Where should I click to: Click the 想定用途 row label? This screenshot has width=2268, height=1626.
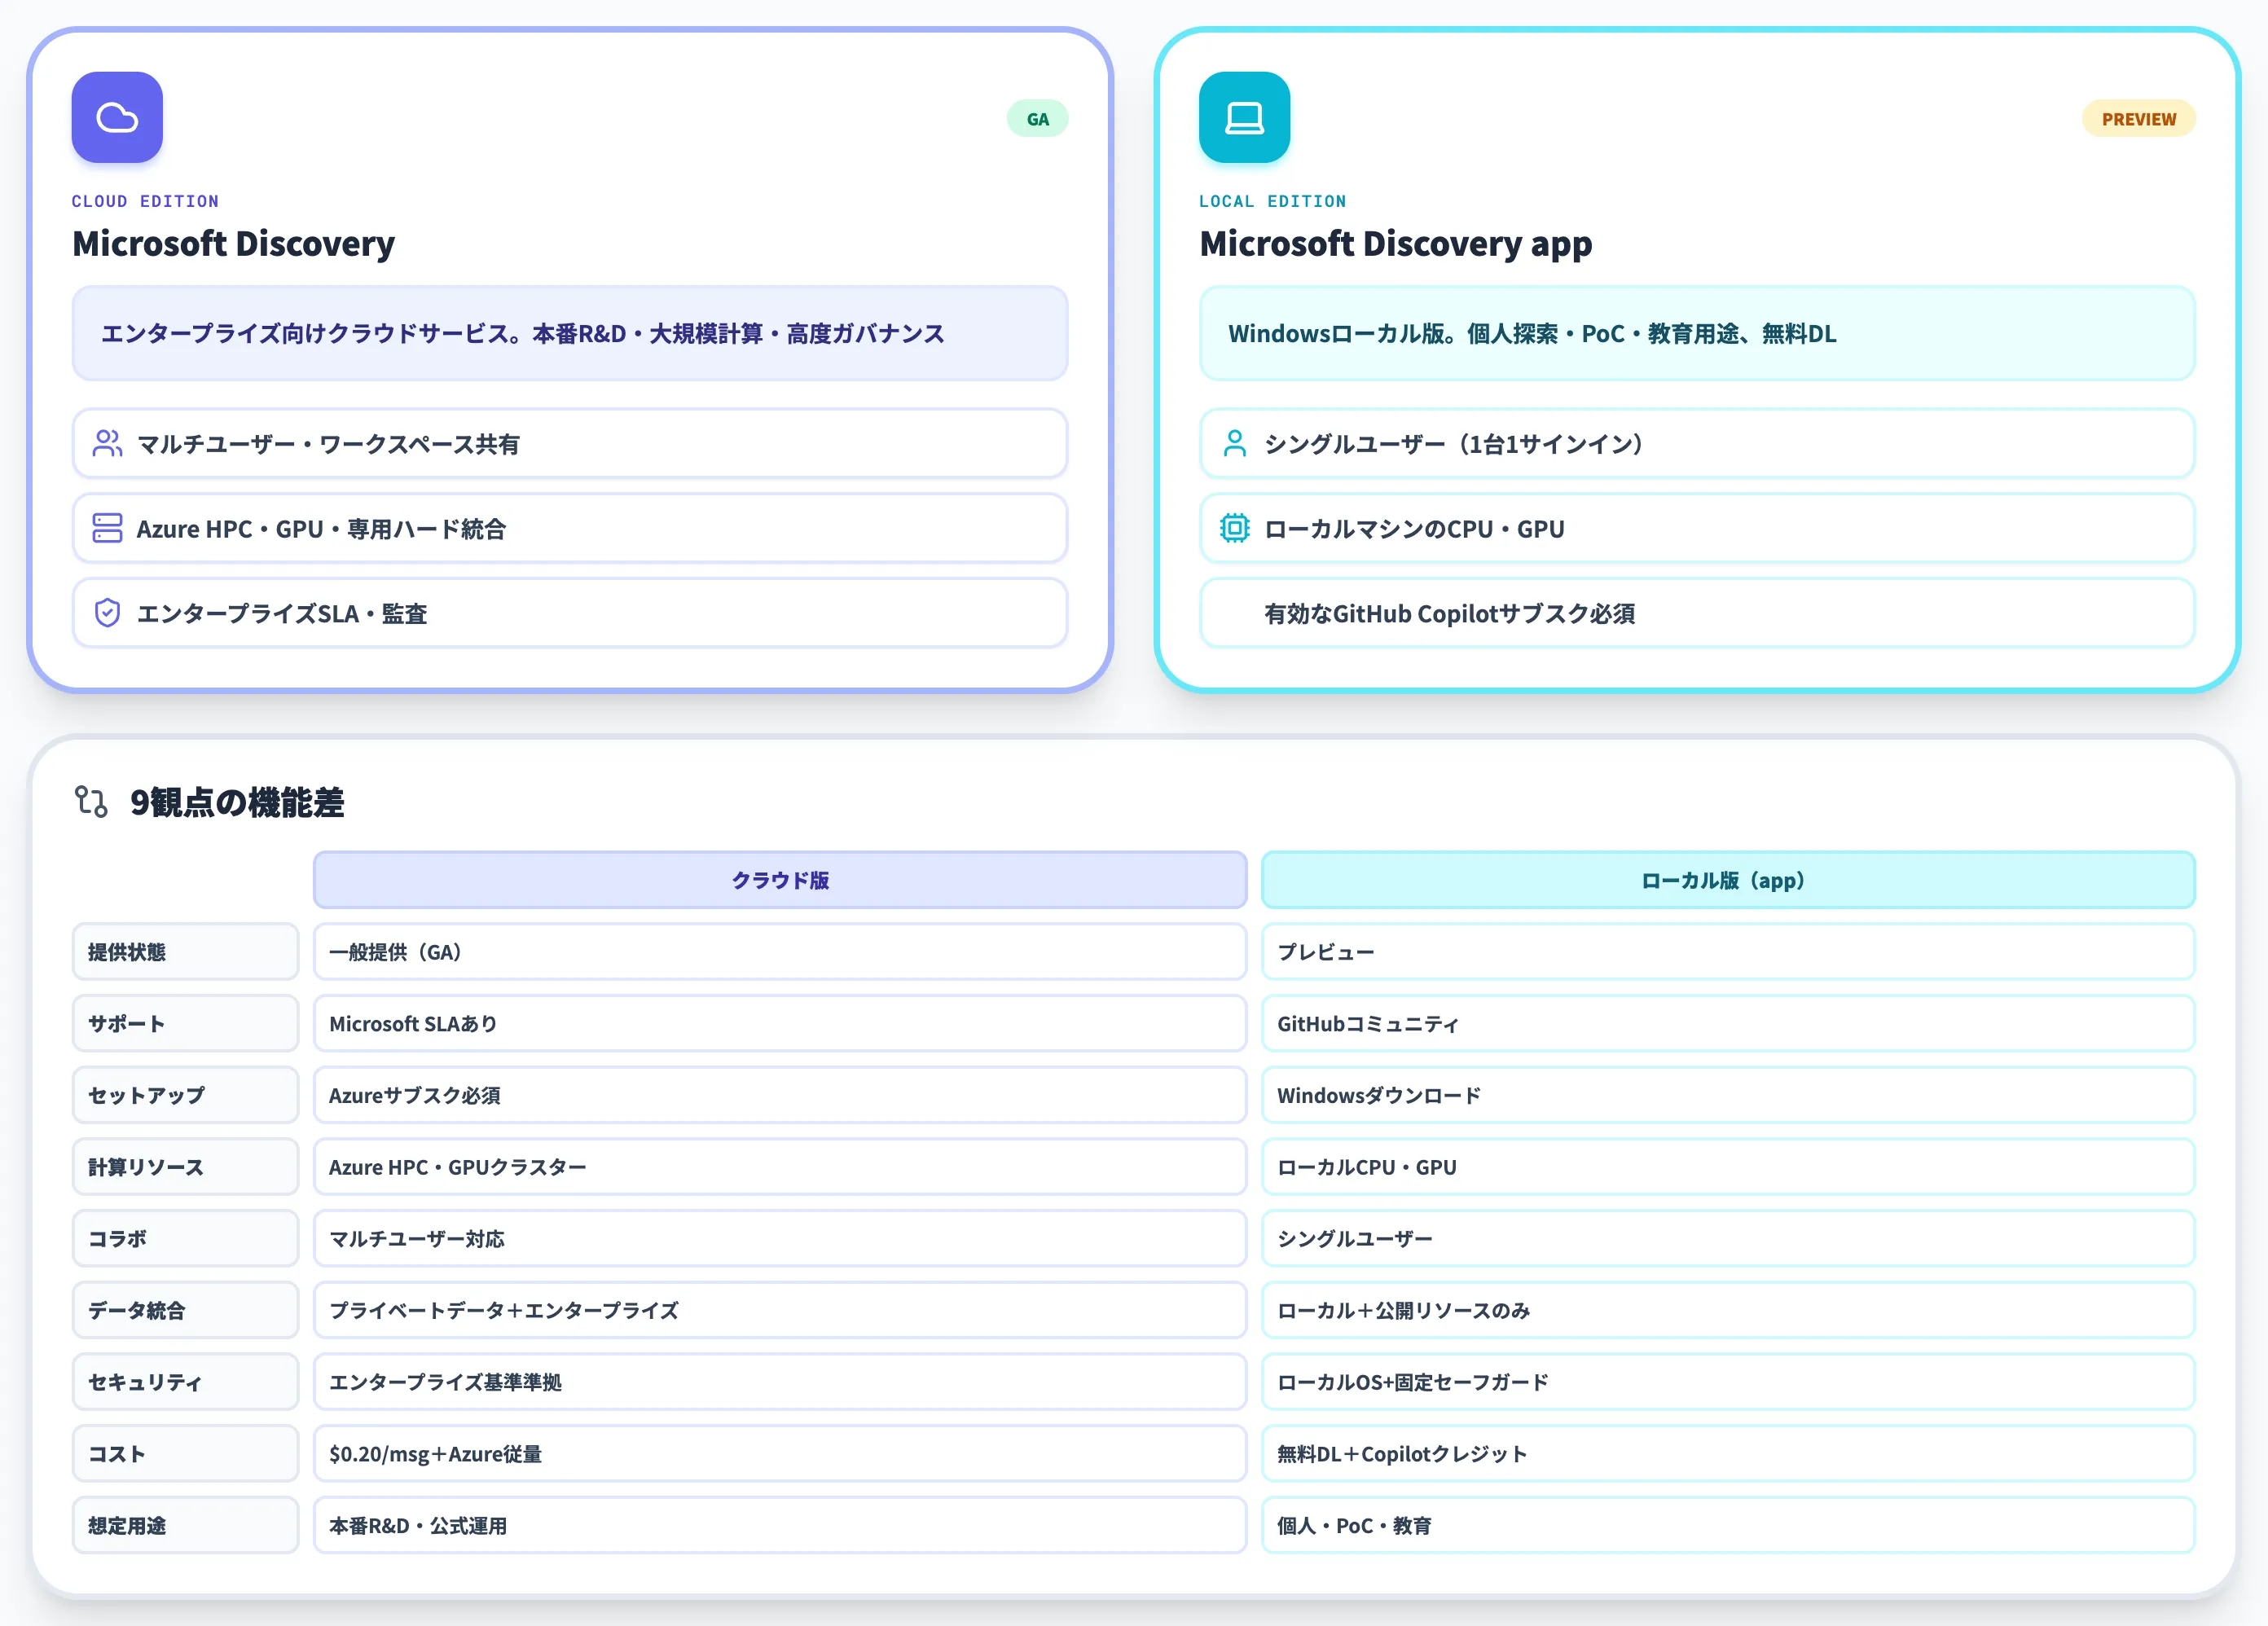click(185, 1525)
